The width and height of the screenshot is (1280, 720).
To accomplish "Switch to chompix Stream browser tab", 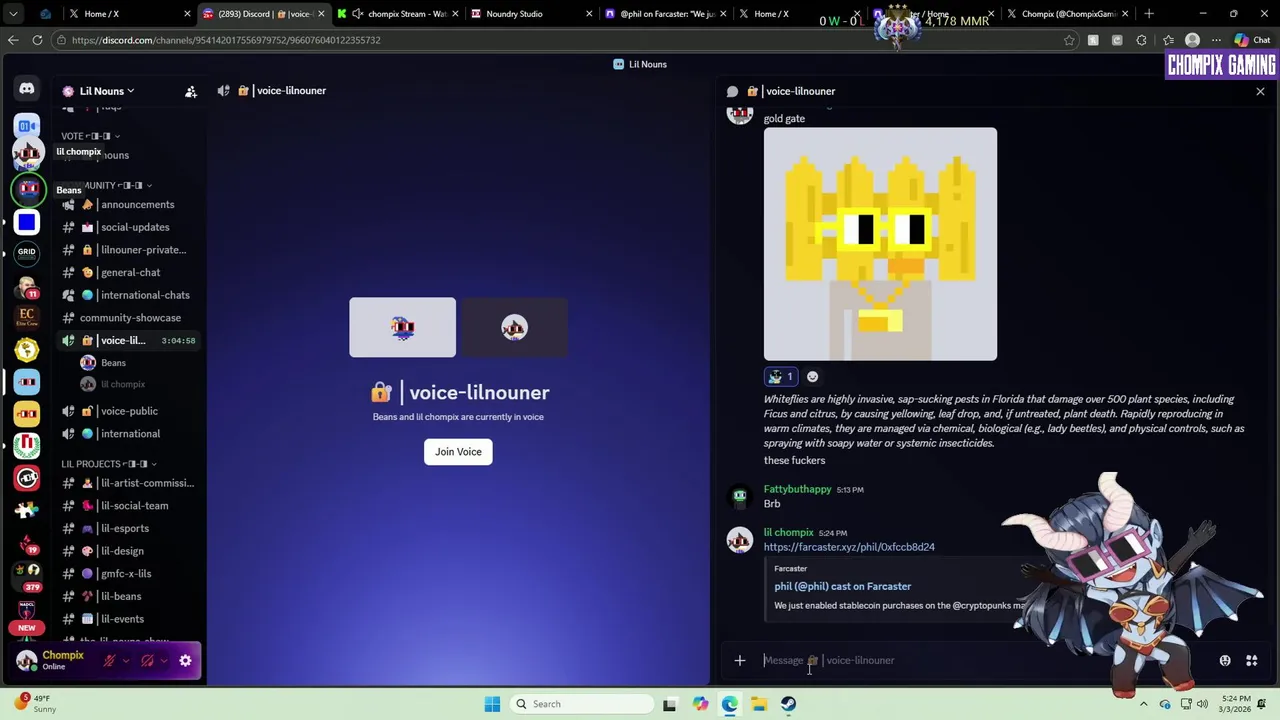I will pos(397,14).
